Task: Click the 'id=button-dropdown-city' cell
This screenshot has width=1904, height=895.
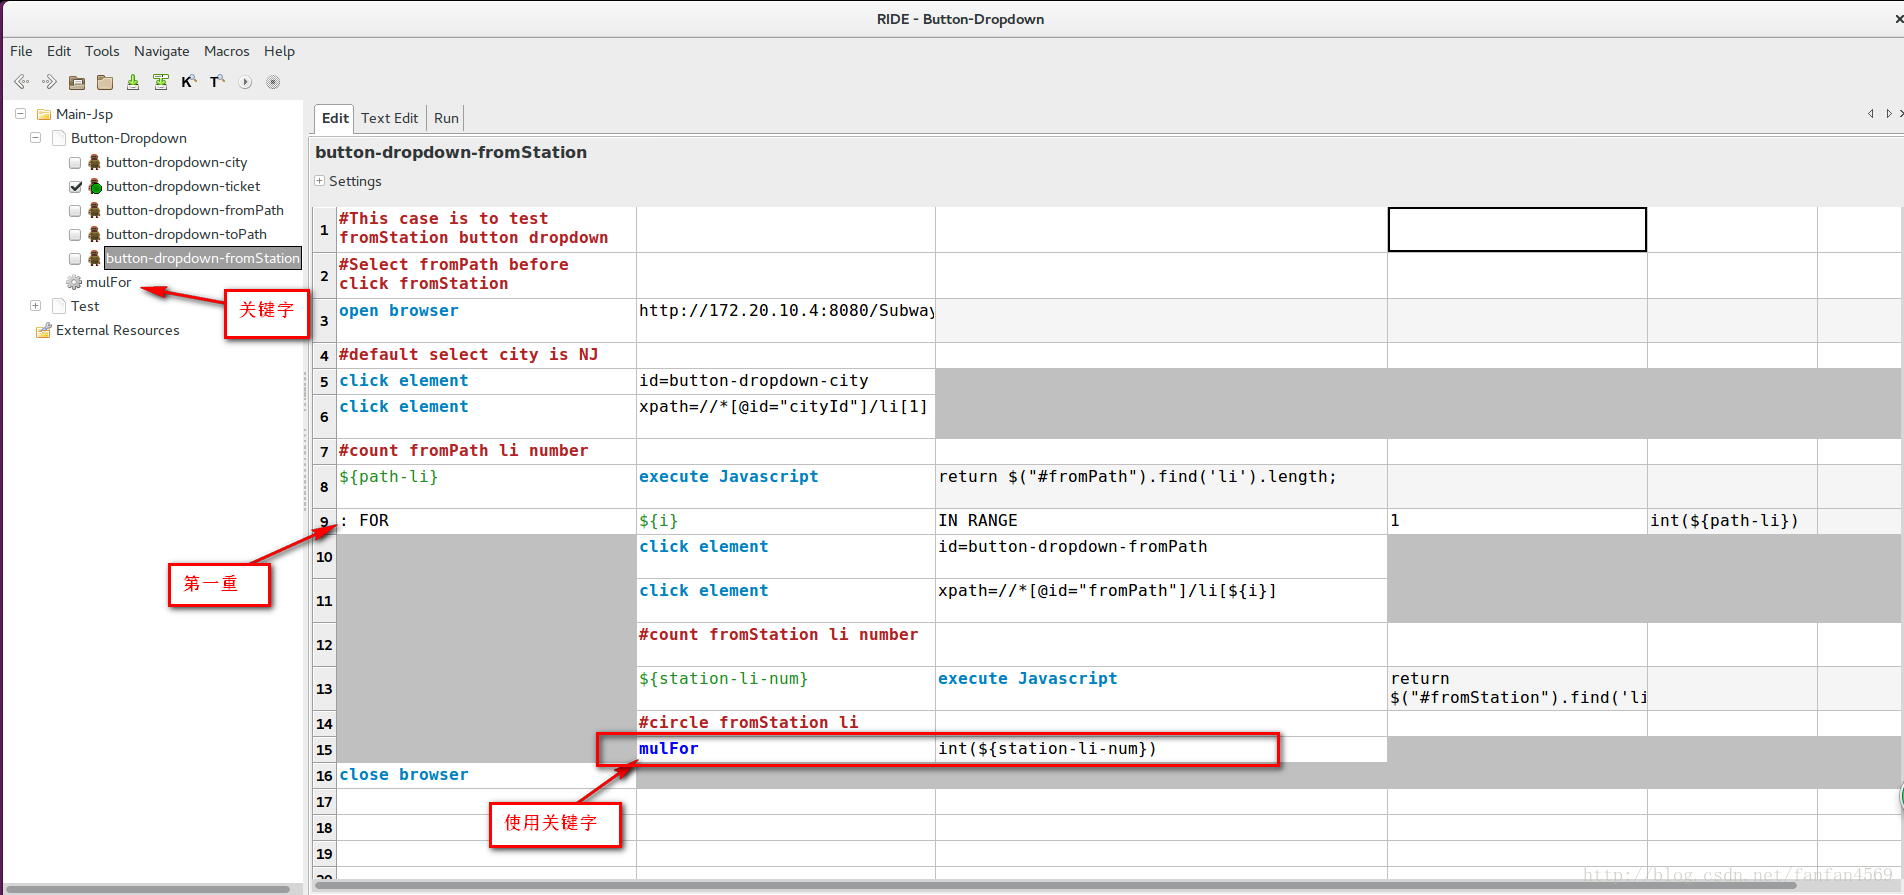Action: [x=786, y=381]
